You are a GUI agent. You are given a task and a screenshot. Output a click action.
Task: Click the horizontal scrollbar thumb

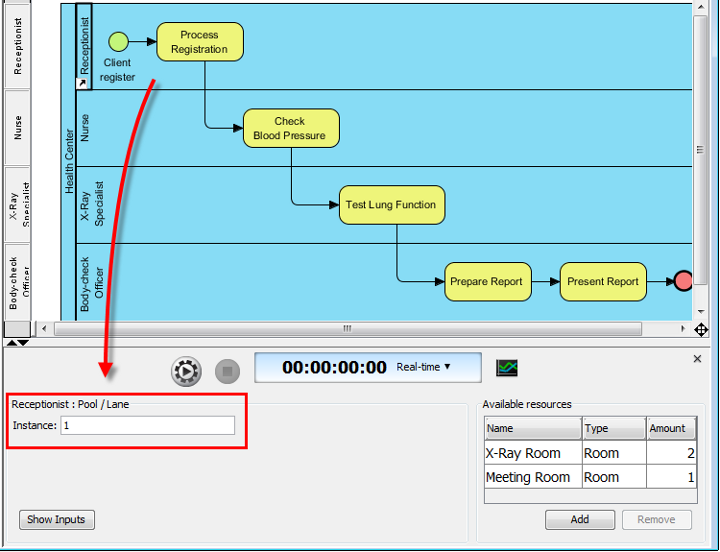click(x=348, y=328)
